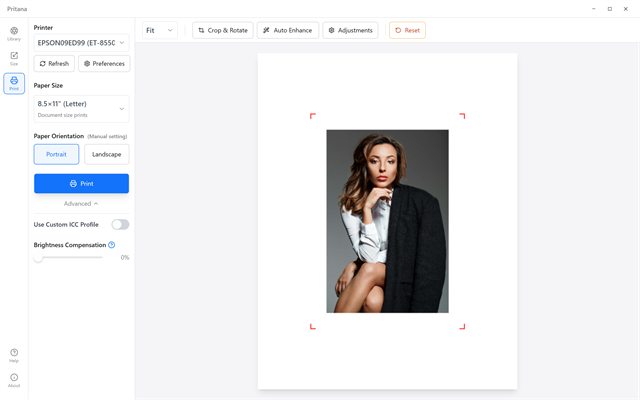Click the Brightness Compensation slider handle
The height and width of the screenshot is (400, 640).
[x=38, y=258]
